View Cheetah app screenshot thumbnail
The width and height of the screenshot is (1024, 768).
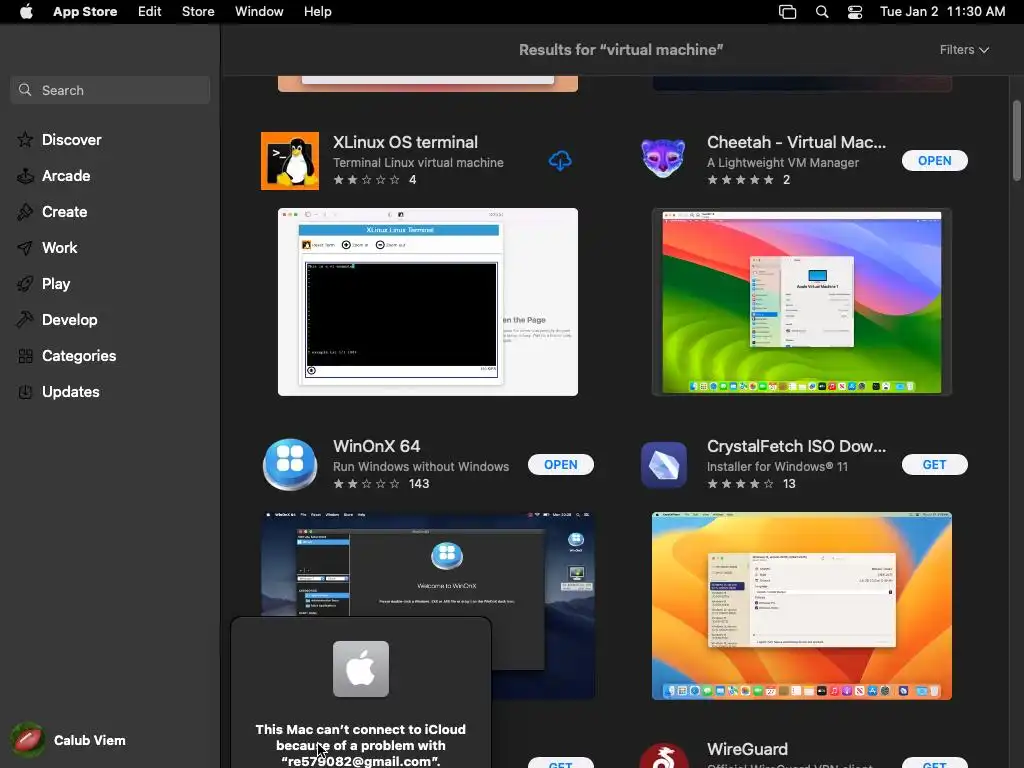pos(801,302)
